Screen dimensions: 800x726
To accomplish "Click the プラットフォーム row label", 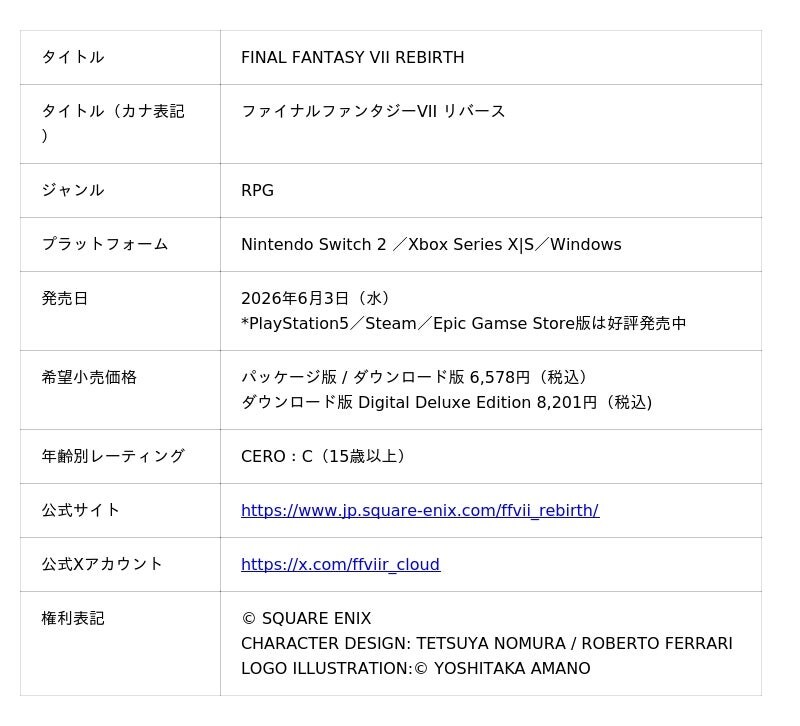I will tap(105, 245).
